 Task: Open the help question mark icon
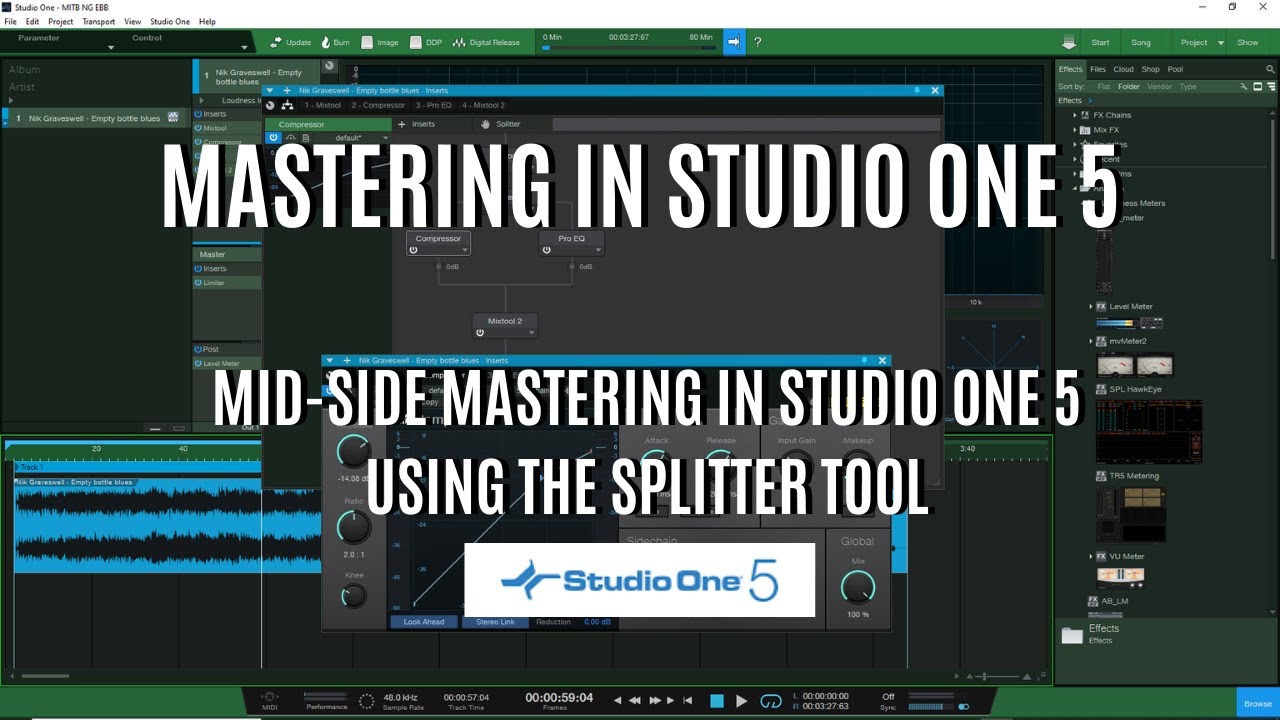coord(757,42)
